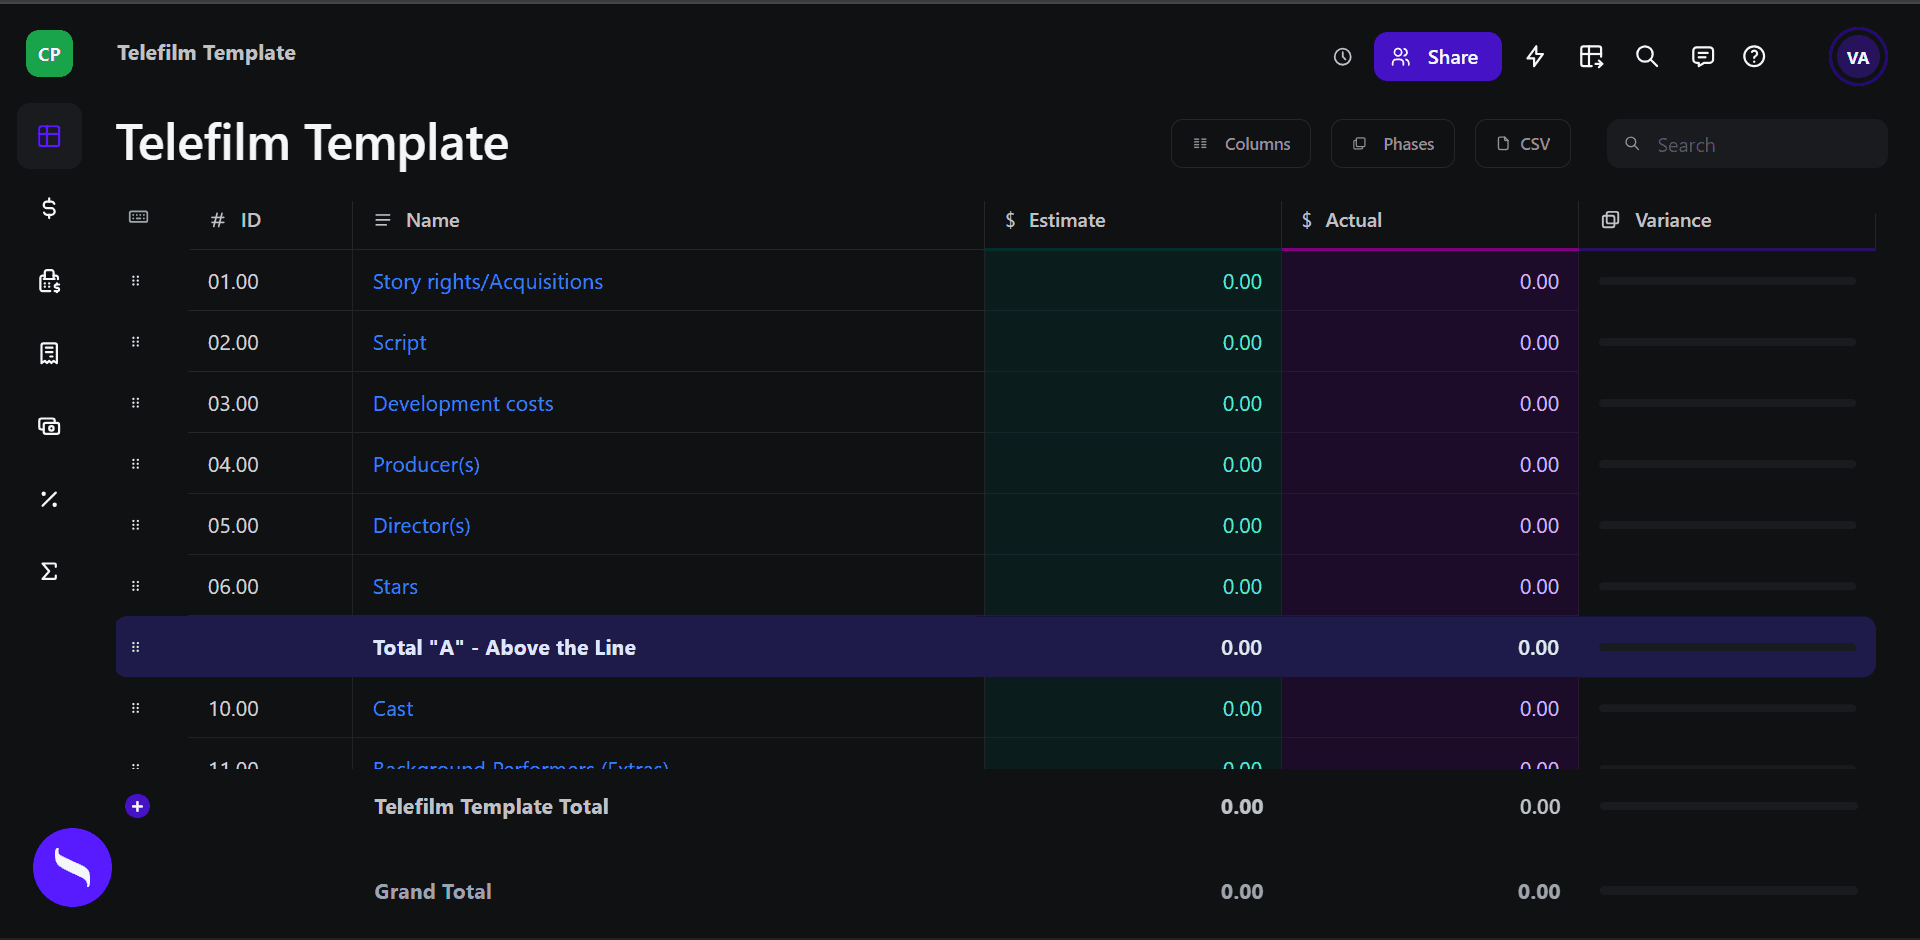1920x940 pixels.
Task: Click the Share button
Action: pyautogui.click(x=1437, y=57)
